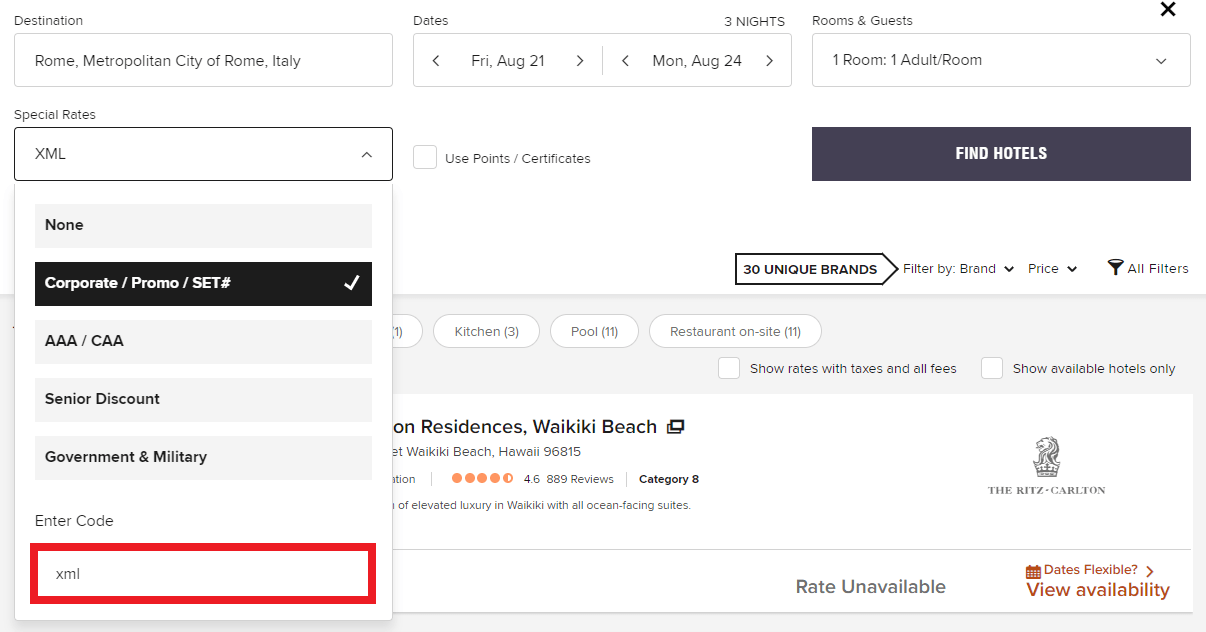The height and width of the screenshot is (632, 1206).
Task: Click the calendar icon beside Dates Flexible
Action: point(1033,572)
